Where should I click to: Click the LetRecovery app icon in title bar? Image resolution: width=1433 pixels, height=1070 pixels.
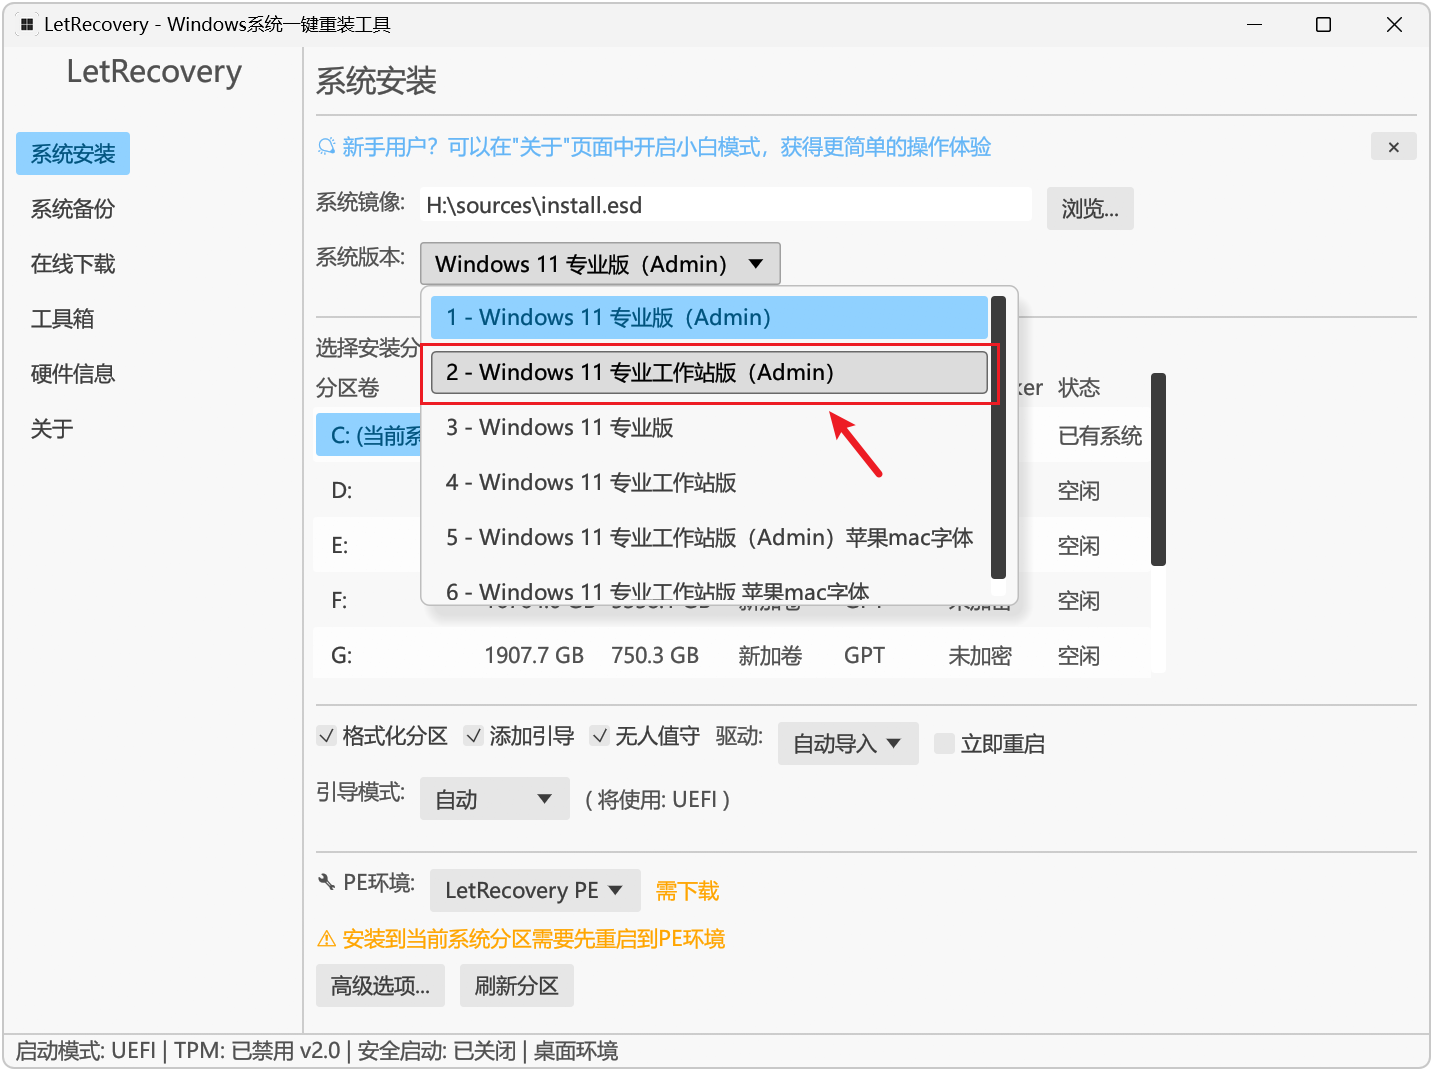(27, 24)
